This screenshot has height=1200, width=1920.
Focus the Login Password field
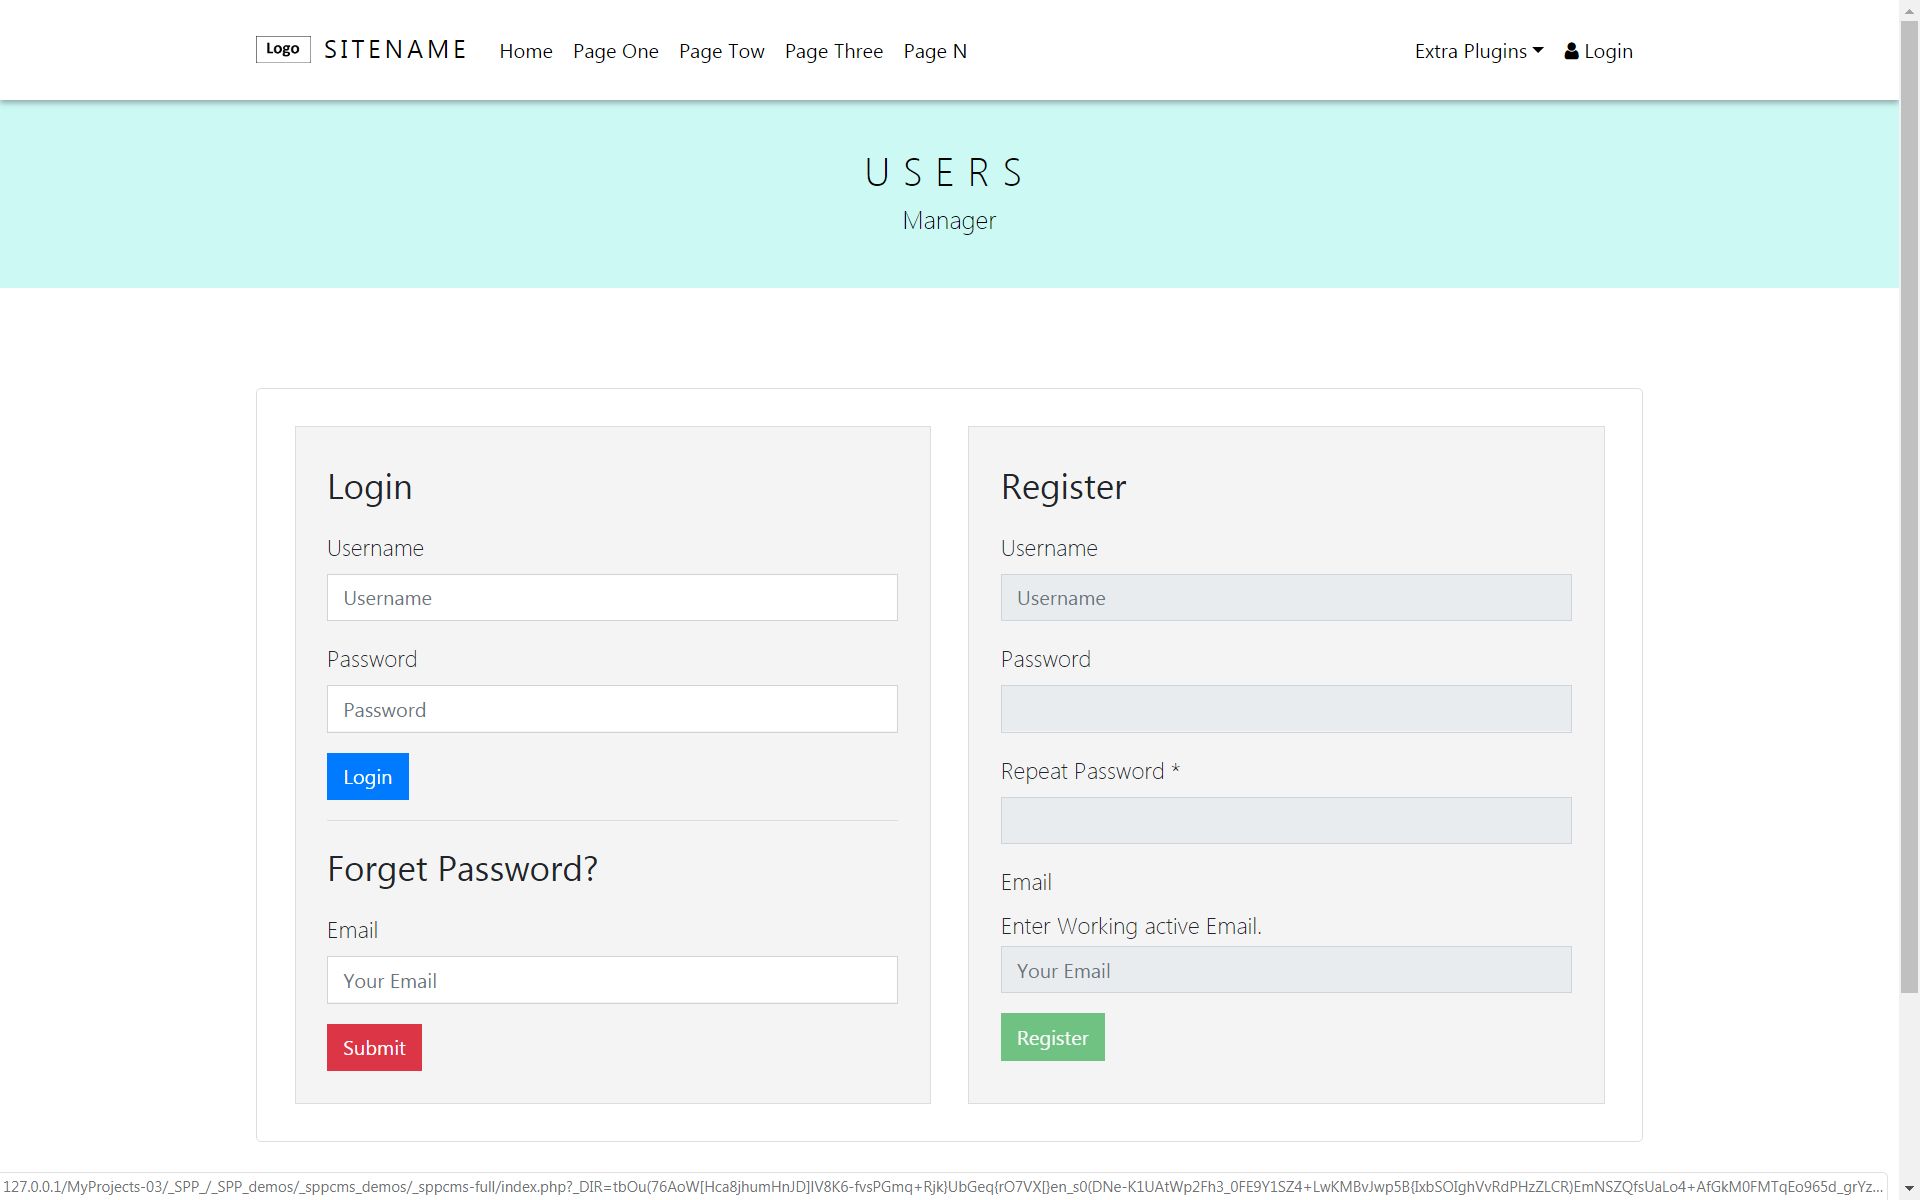coord(611,709)
